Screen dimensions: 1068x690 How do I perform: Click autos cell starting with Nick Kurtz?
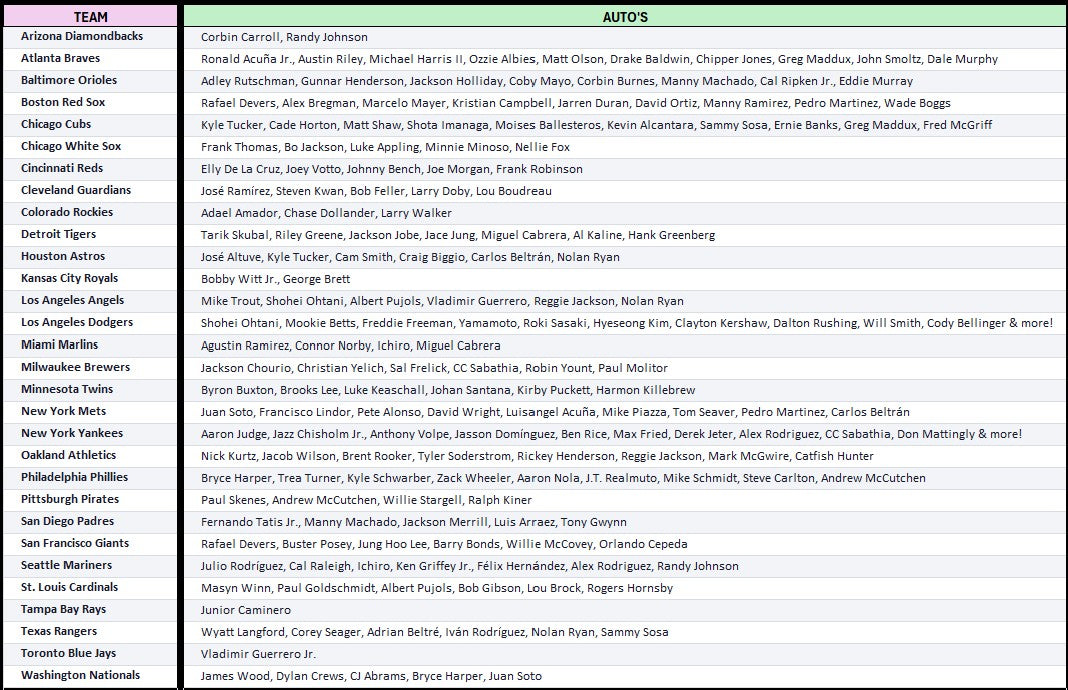[x=625, y=456]
